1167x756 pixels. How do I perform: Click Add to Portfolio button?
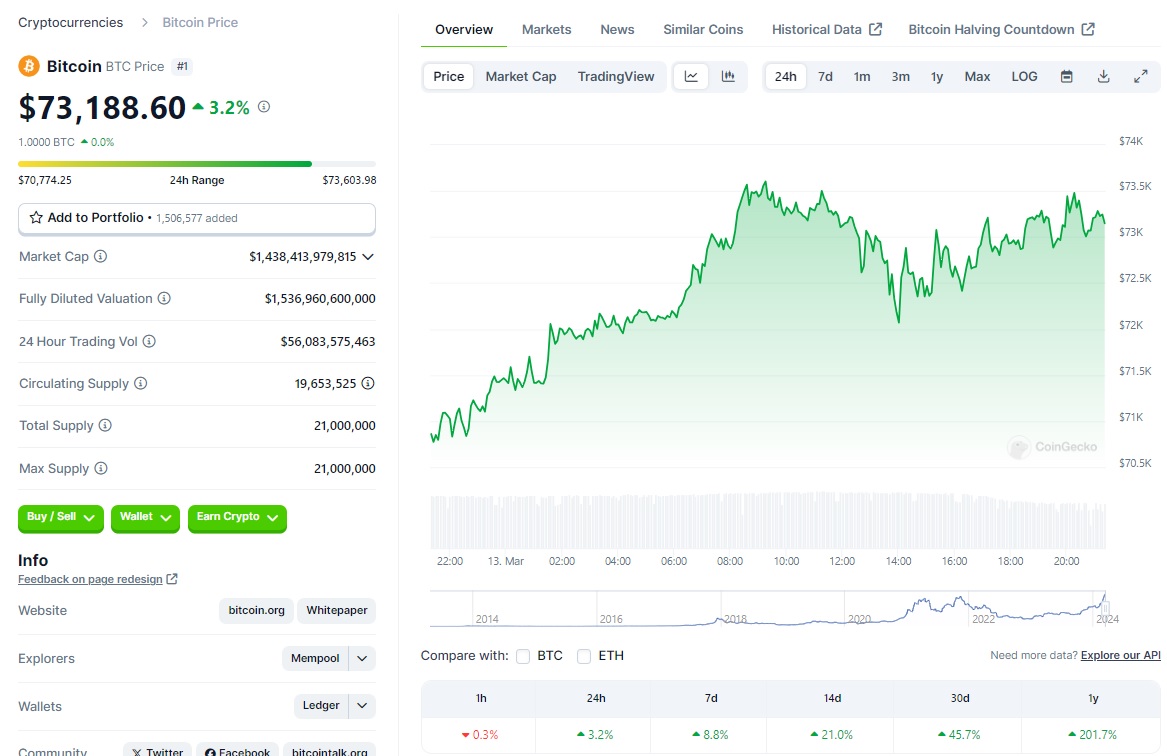[196, 218]
